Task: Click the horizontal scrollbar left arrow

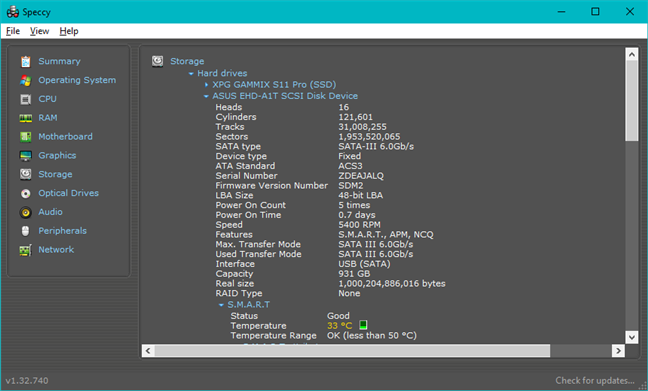Action: [148, 351]
